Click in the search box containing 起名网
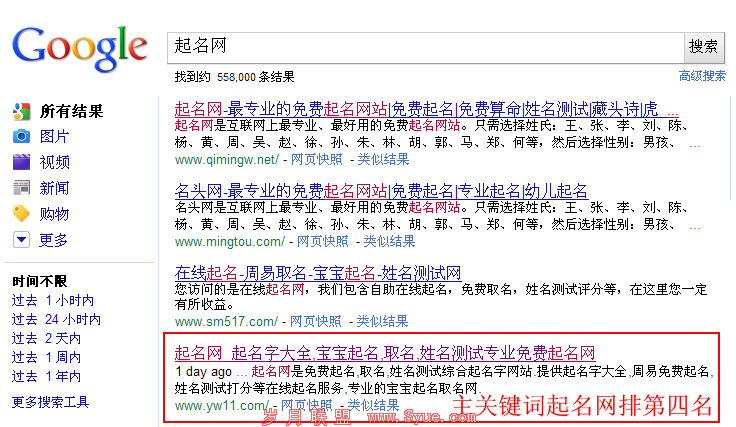This screenshot has height=427, width=736. point(424,46)
